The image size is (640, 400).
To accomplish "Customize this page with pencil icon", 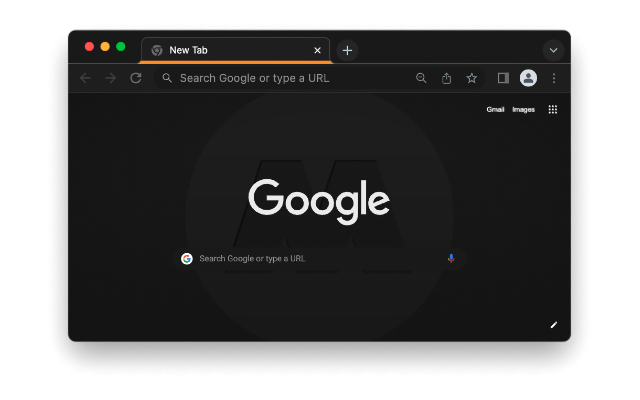I will point(553,325).
